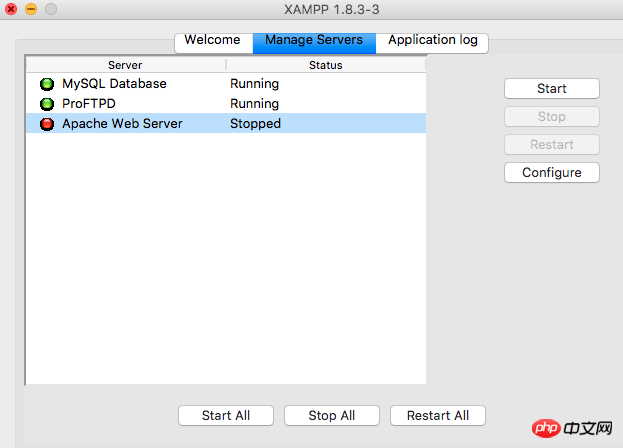The width and height of the screenshot is (623, 448).
Task: Click the Server column header
Action: [126, 65]
